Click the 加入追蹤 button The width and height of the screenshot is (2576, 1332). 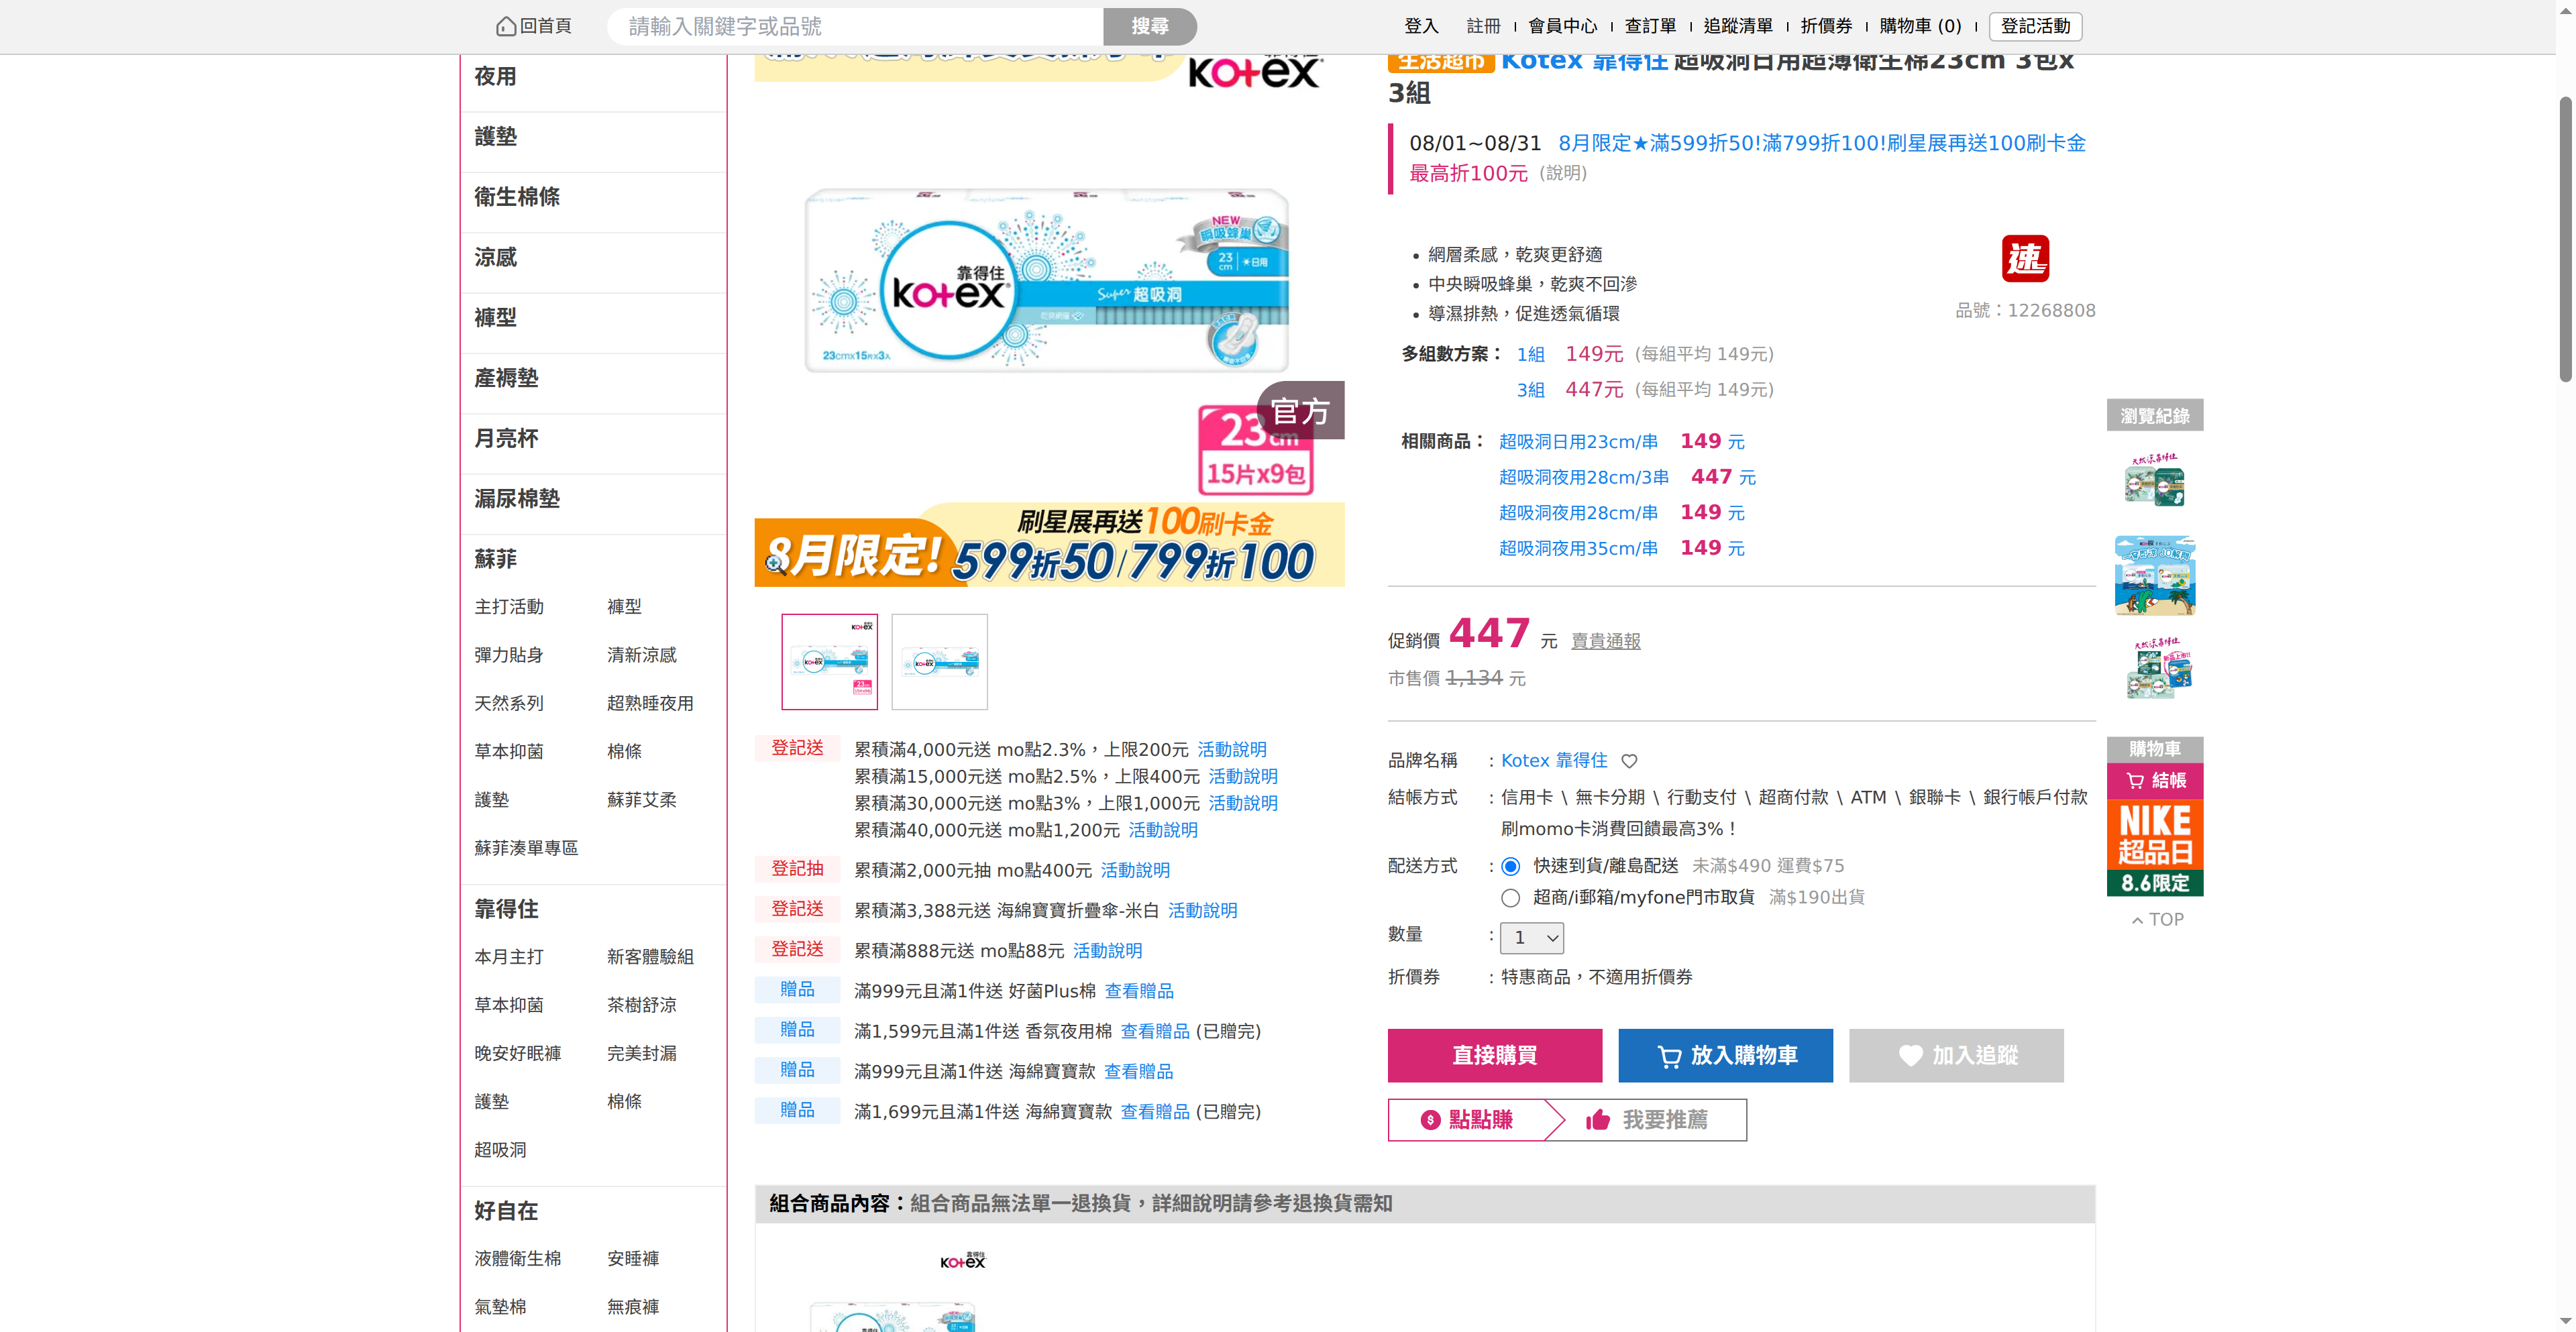[x=1956, y=1056]
